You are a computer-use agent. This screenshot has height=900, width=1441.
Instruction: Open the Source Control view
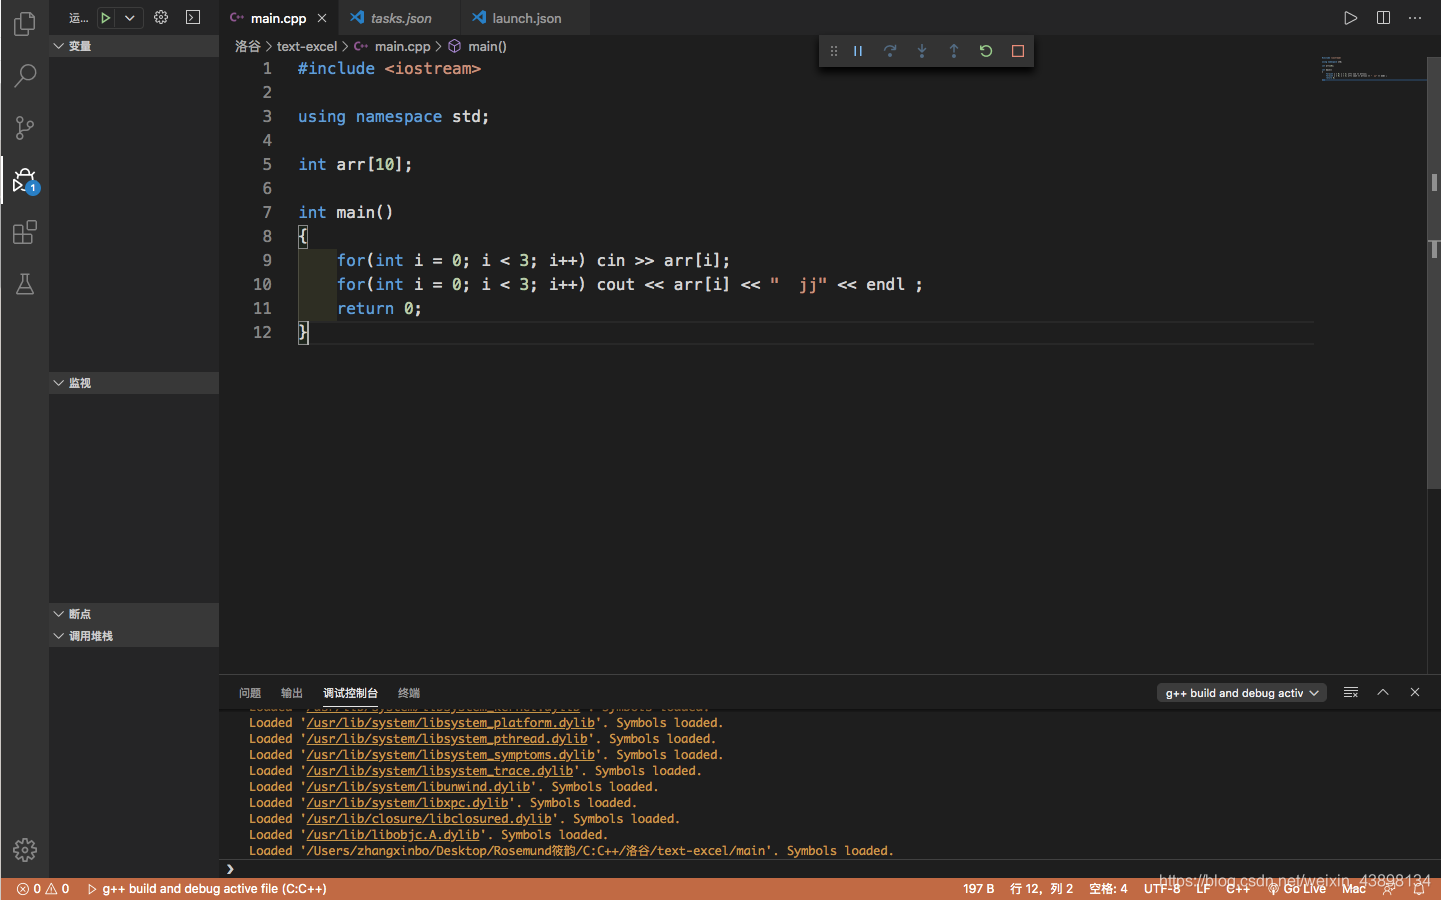click(25, 128)
